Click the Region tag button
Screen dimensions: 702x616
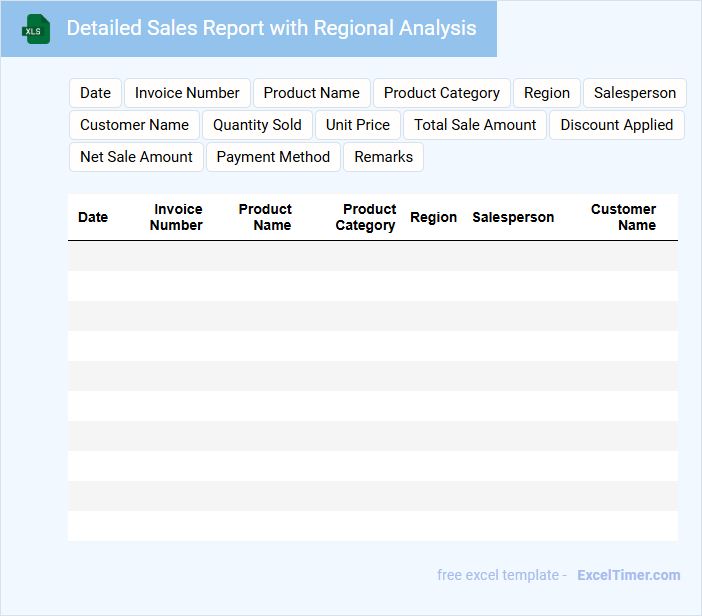pos(547,93)
